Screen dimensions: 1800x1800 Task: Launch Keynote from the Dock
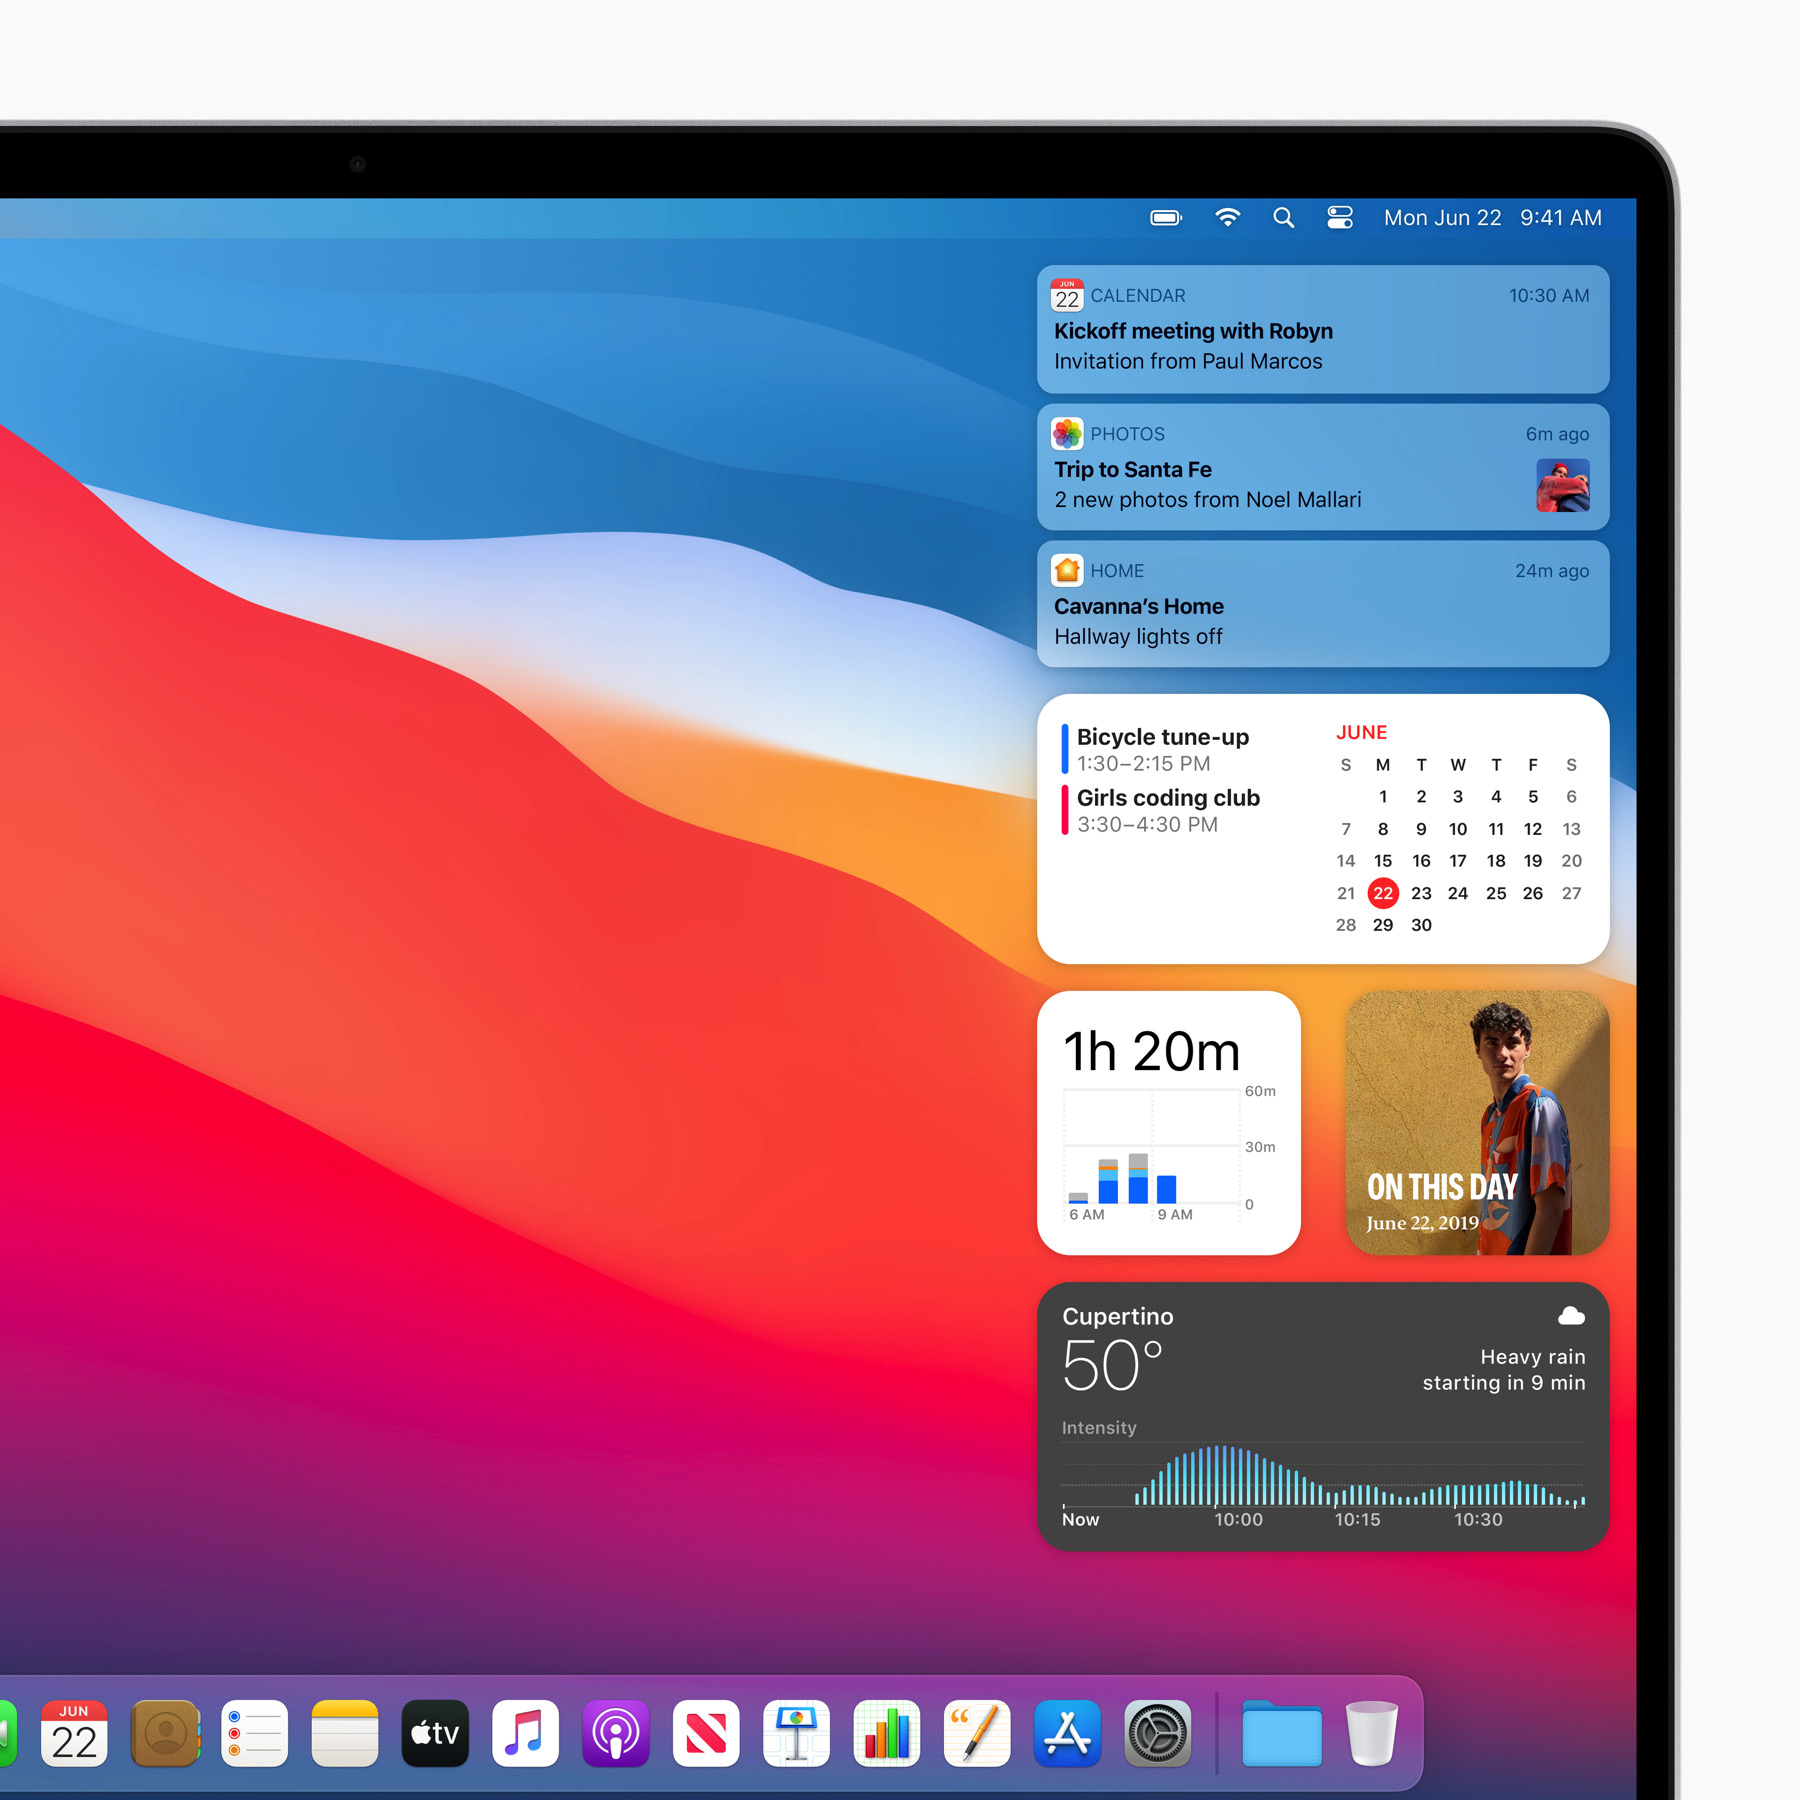coord(796,1733)
